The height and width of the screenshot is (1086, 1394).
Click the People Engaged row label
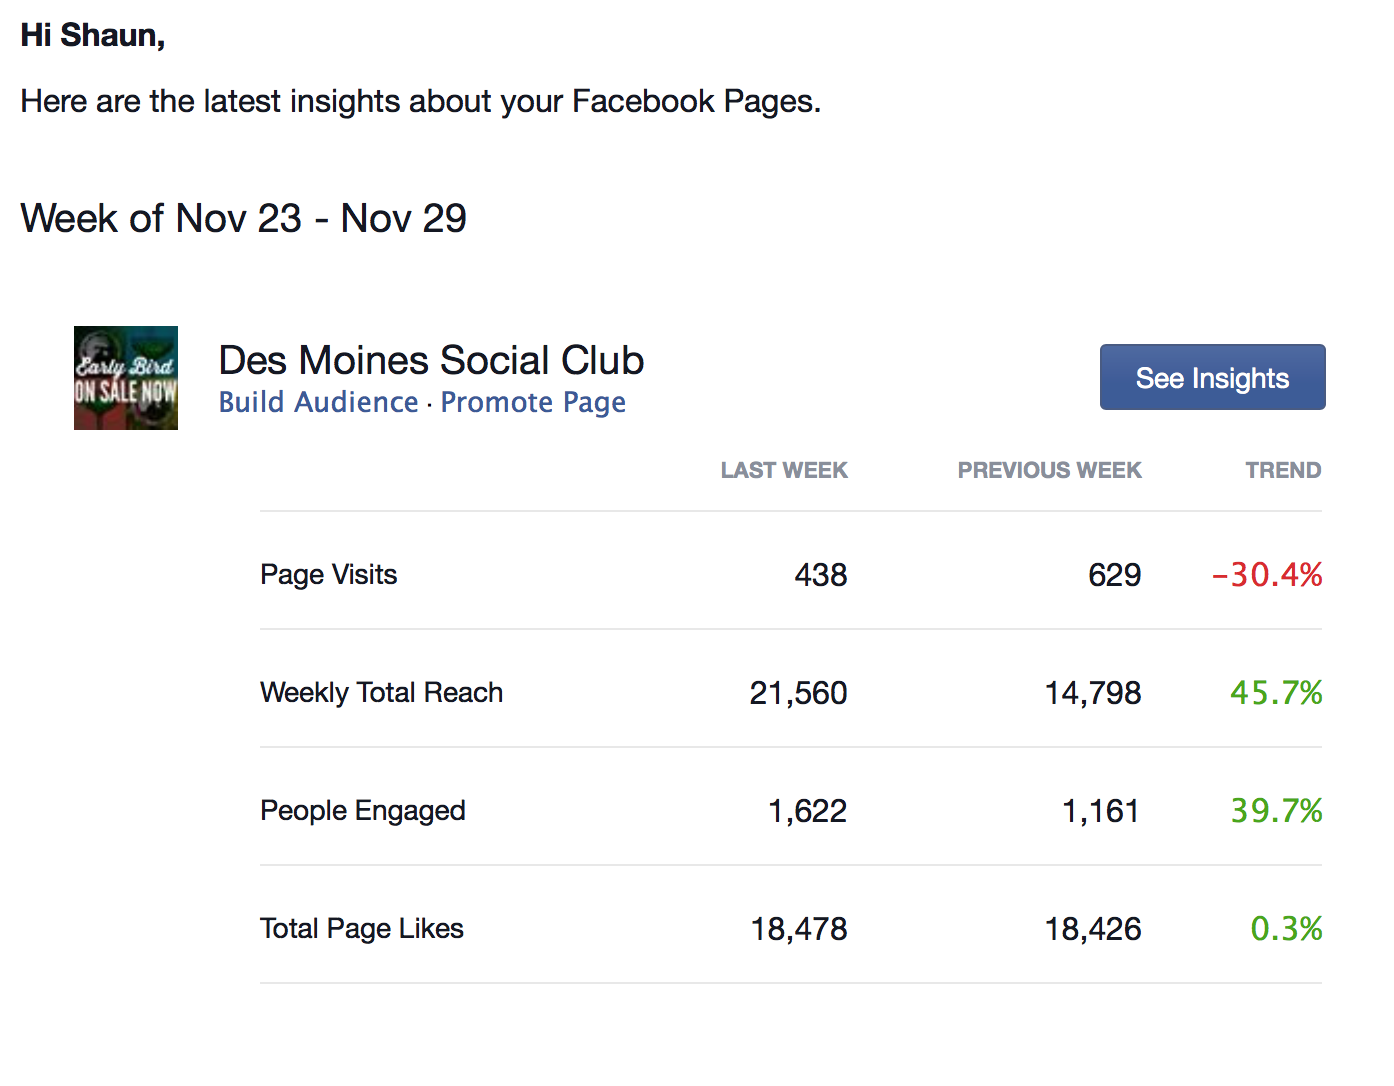pos(363,811)
